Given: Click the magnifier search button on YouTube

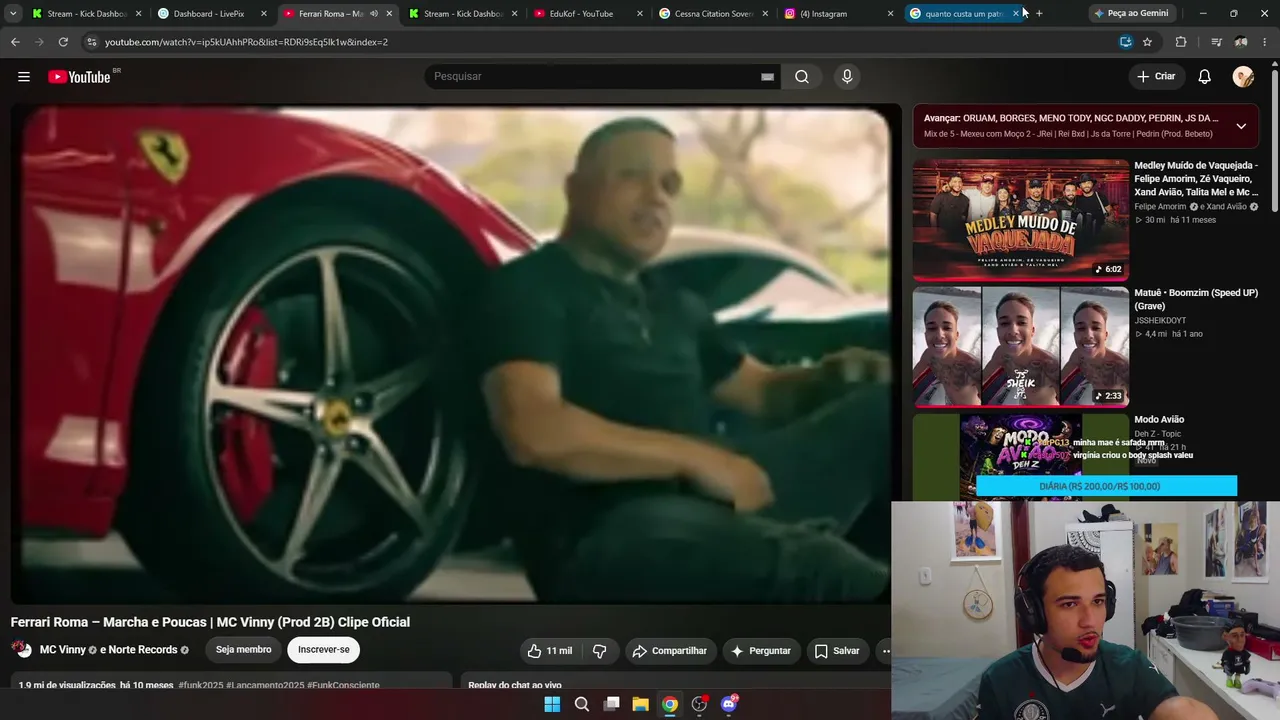Looking at the screenshot, I should 802,77.
